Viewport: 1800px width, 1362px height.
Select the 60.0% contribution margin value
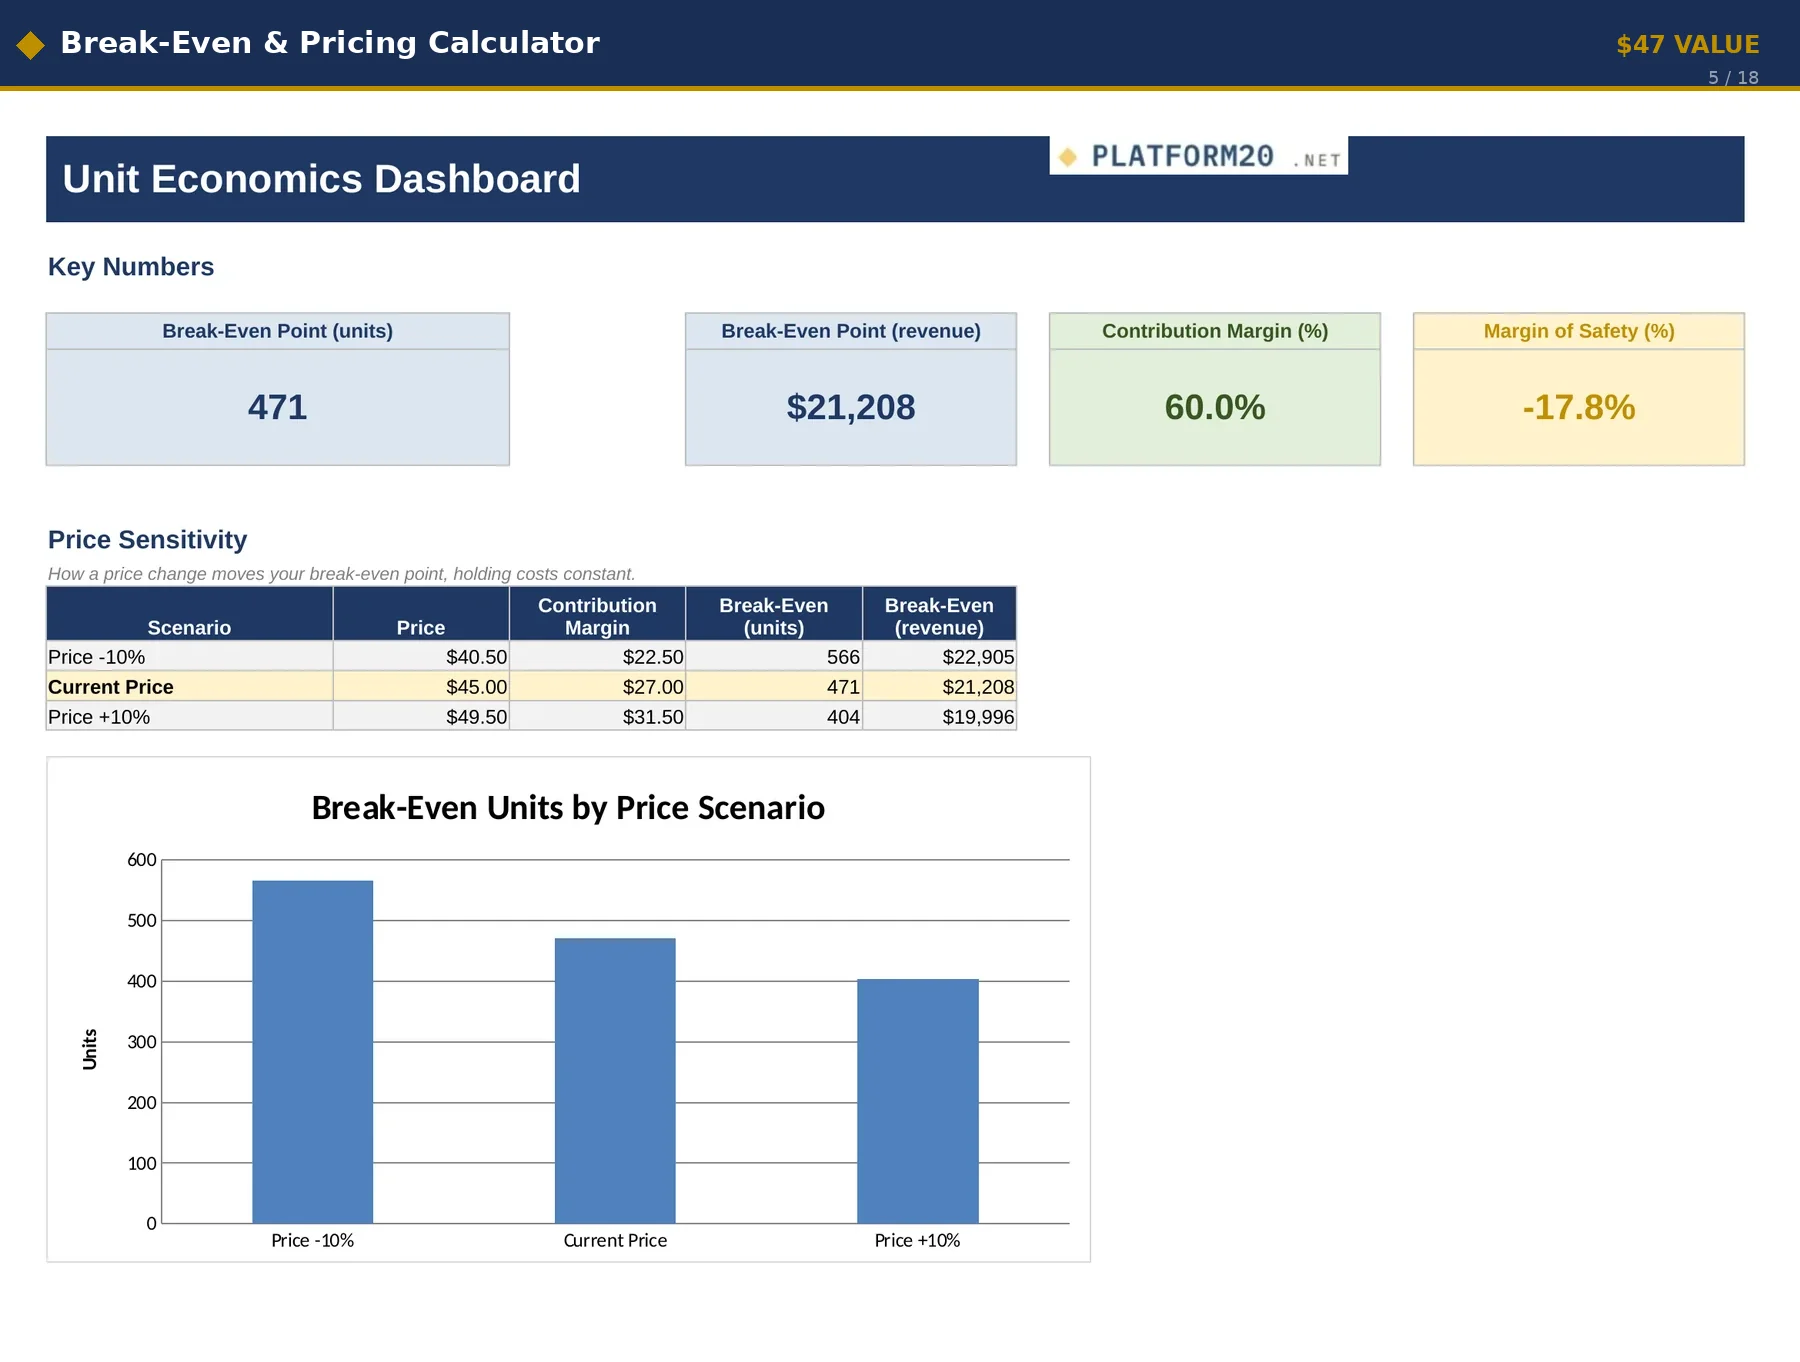coord(1215,407)
